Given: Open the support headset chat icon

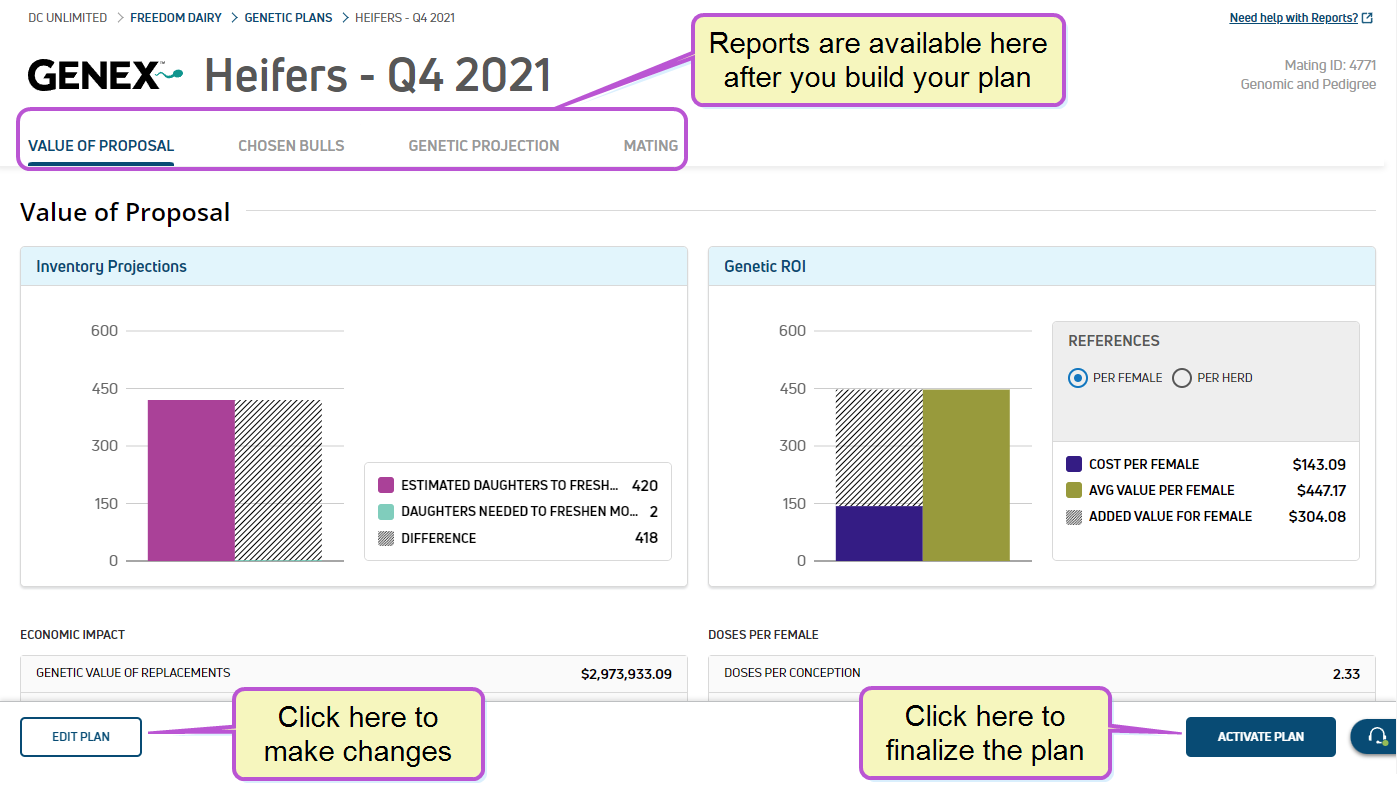Looking at the screenshot, I should (x=1377, y=737).
